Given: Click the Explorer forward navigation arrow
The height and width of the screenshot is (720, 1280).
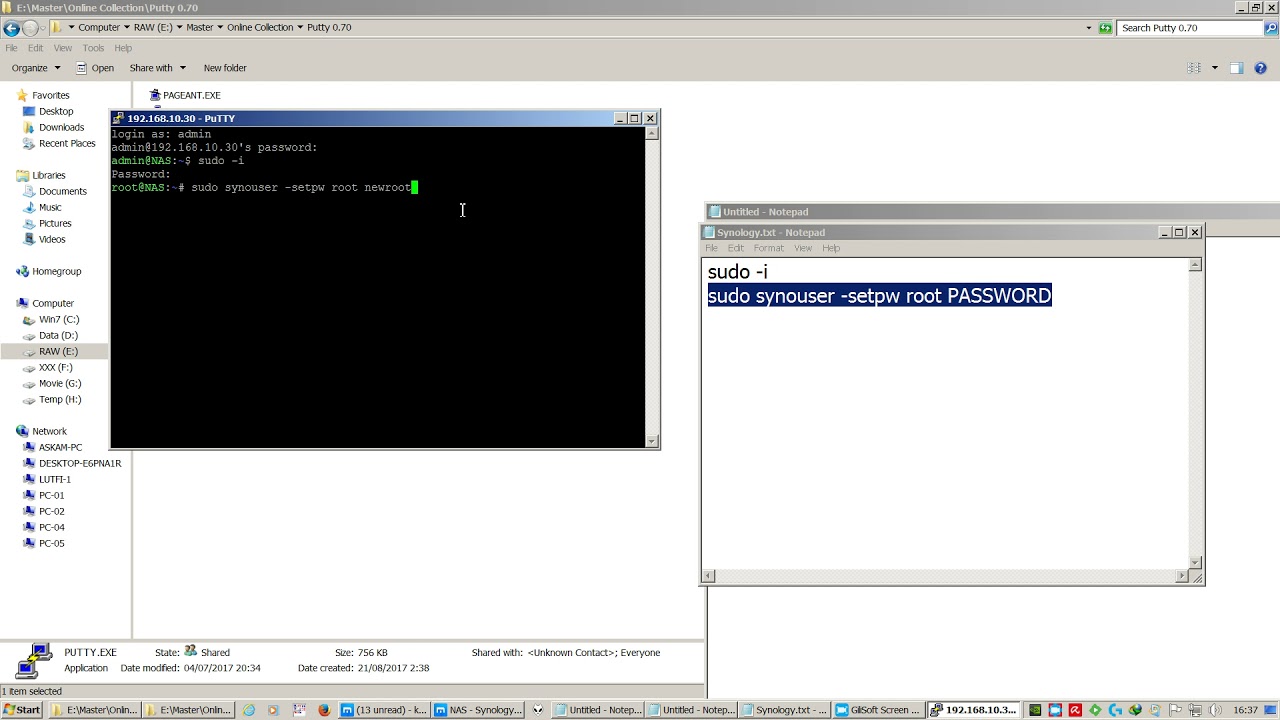Looking at the screenshot, I should pos(30,28).
